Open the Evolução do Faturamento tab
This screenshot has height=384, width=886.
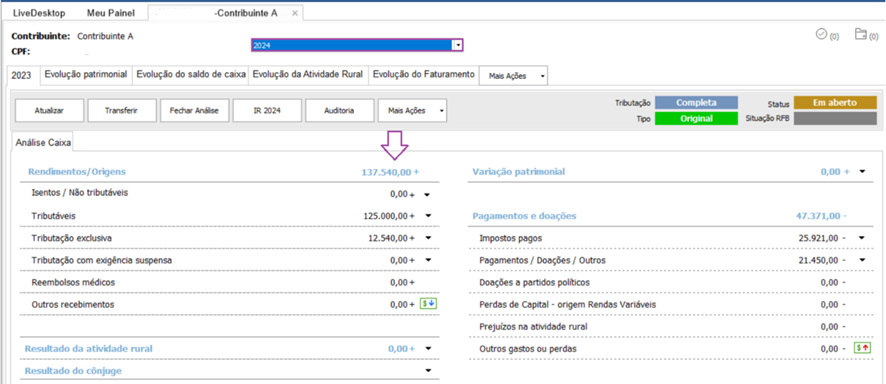click(x=424, y=75)
